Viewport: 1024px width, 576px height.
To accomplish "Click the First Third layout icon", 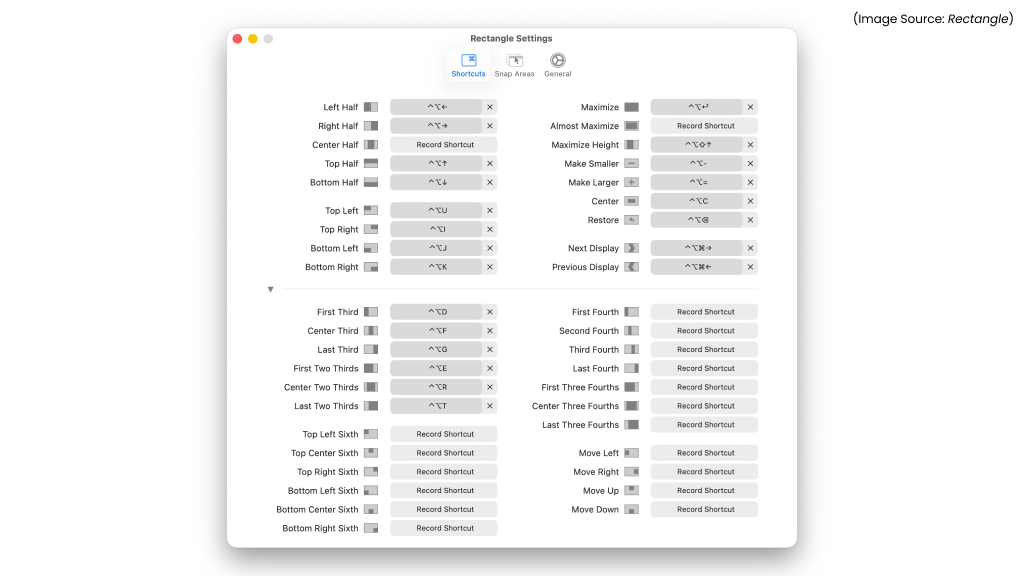I will click(x=371, y=312).
